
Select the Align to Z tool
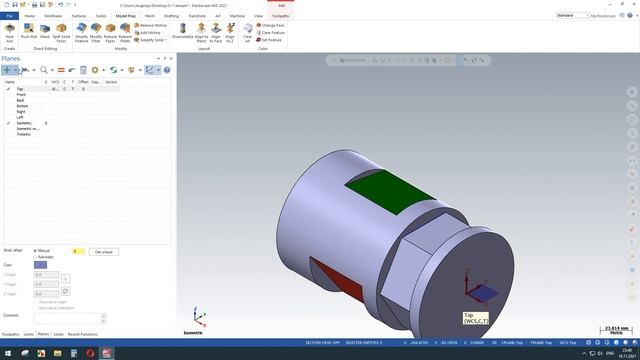230,33
